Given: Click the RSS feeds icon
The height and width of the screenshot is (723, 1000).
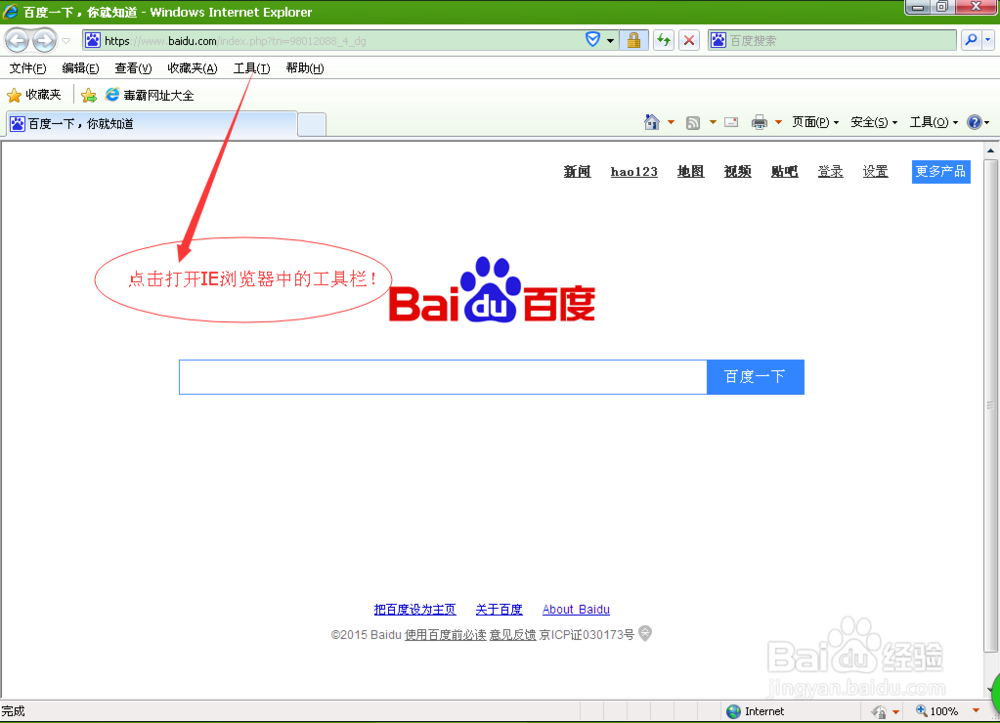Looking at the screenshot, I should (x=693, y=122).
